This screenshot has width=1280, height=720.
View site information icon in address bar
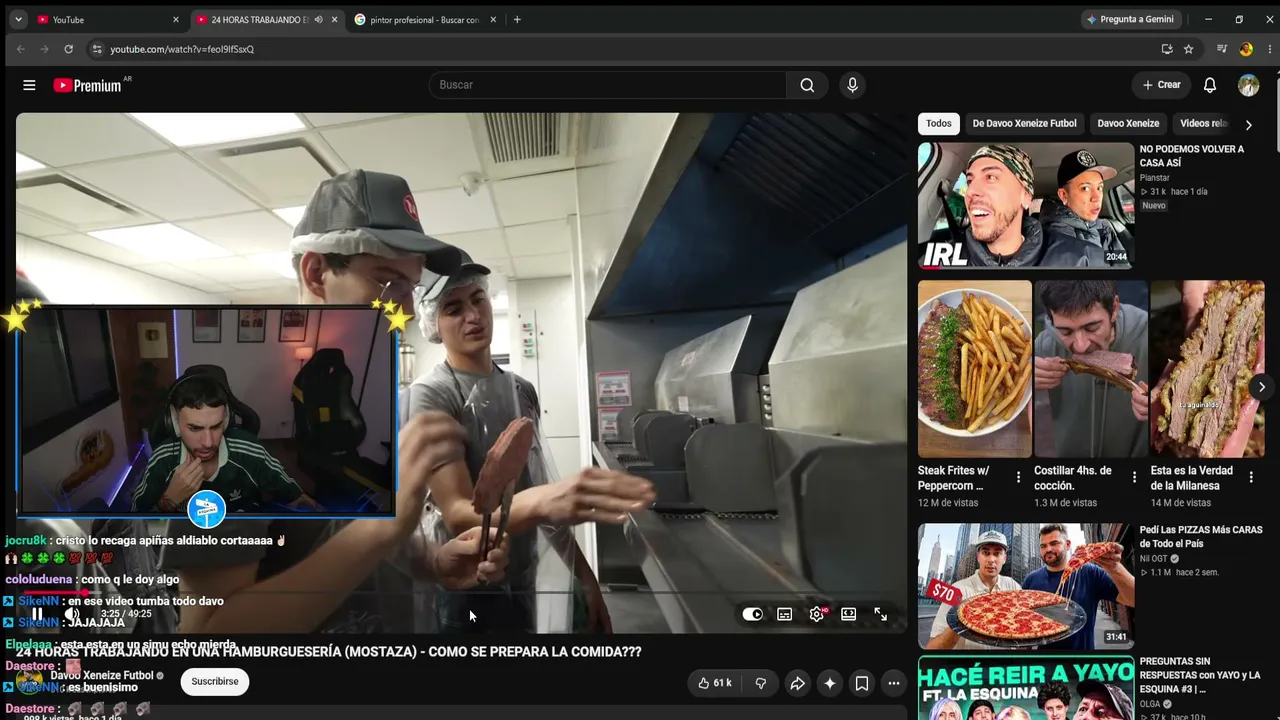(97, 49)
